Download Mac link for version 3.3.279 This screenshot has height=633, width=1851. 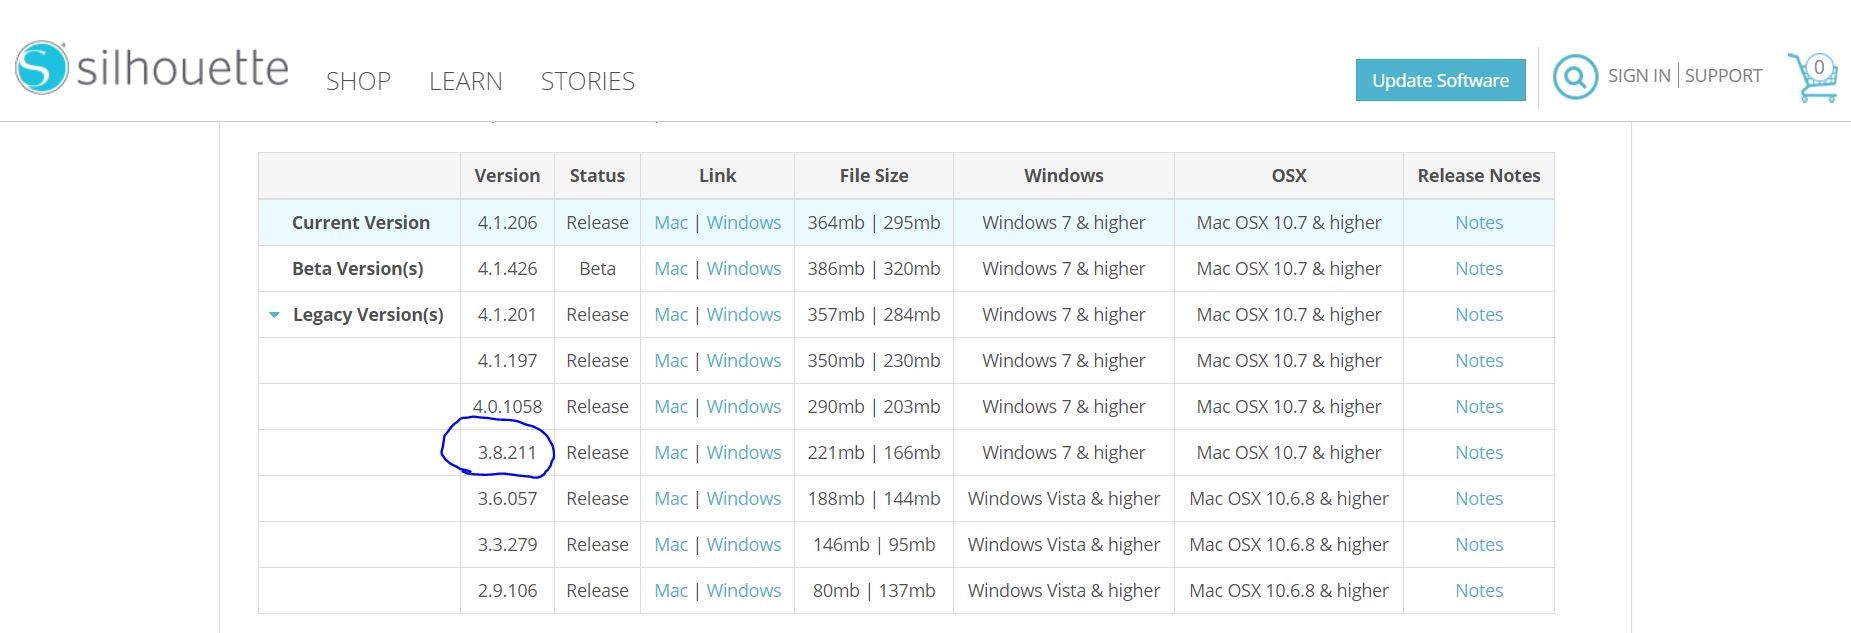[x=671, y=545]
